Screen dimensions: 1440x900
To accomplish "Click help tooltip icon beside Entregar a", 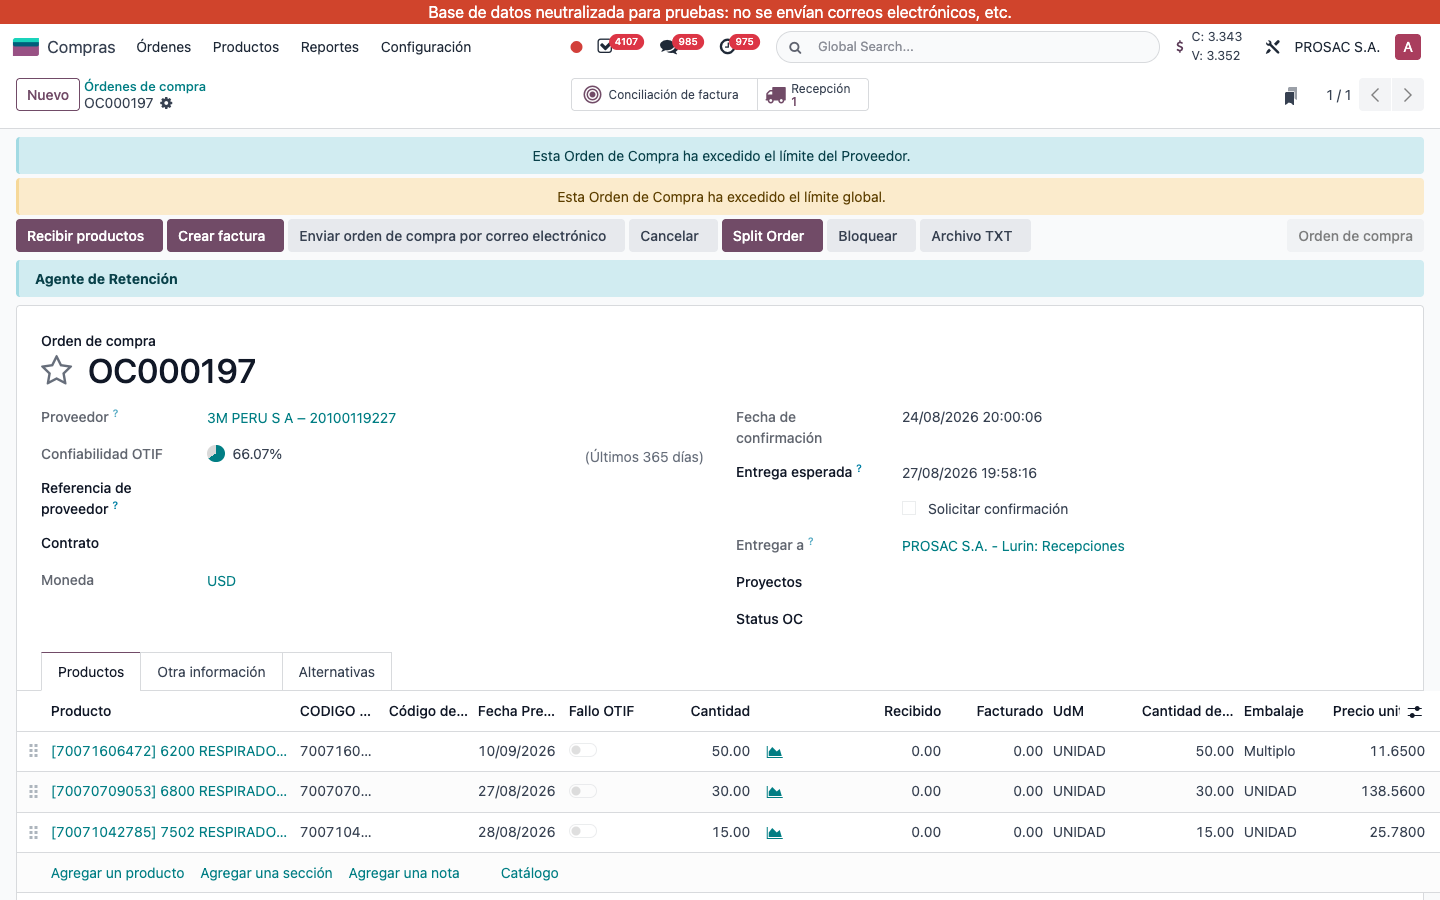I will coord(811,541).
